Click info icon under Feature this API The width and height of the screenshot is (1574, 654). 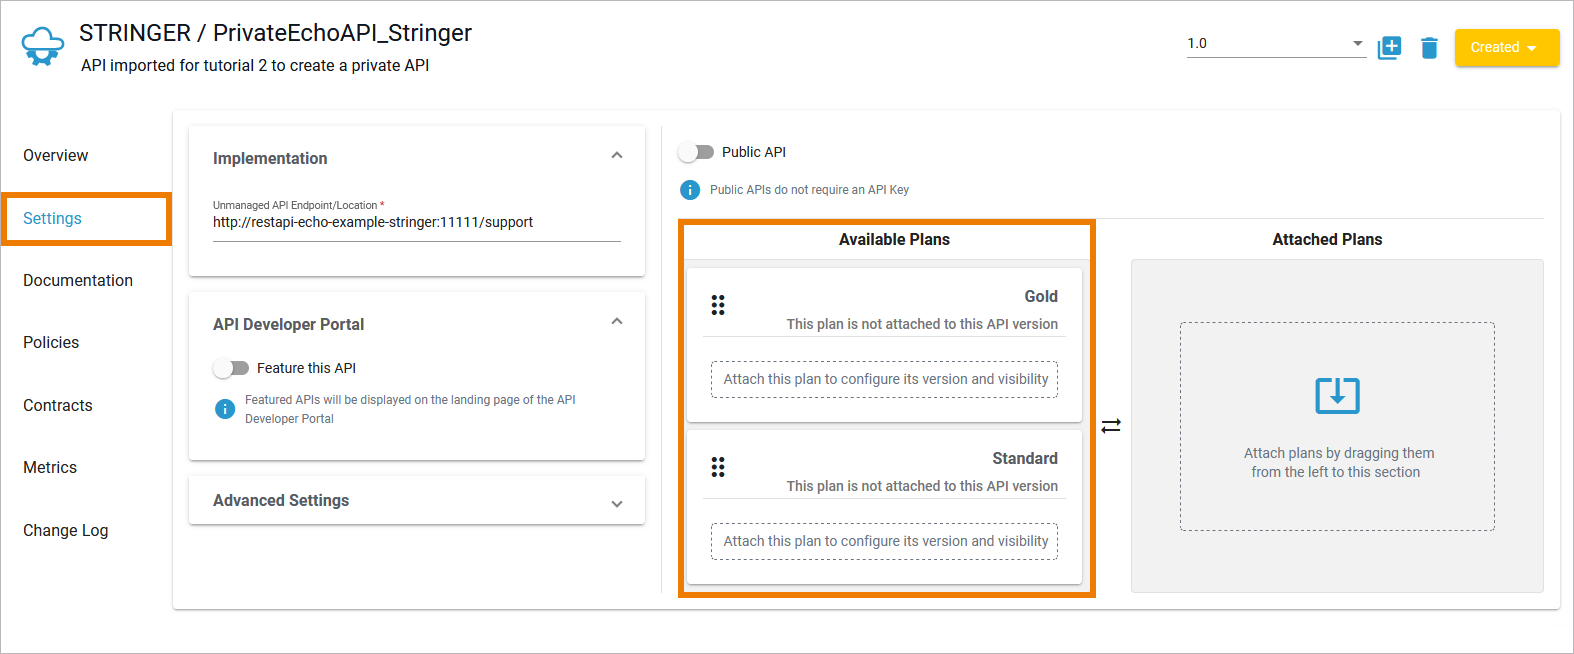click(x=226, y=409)
